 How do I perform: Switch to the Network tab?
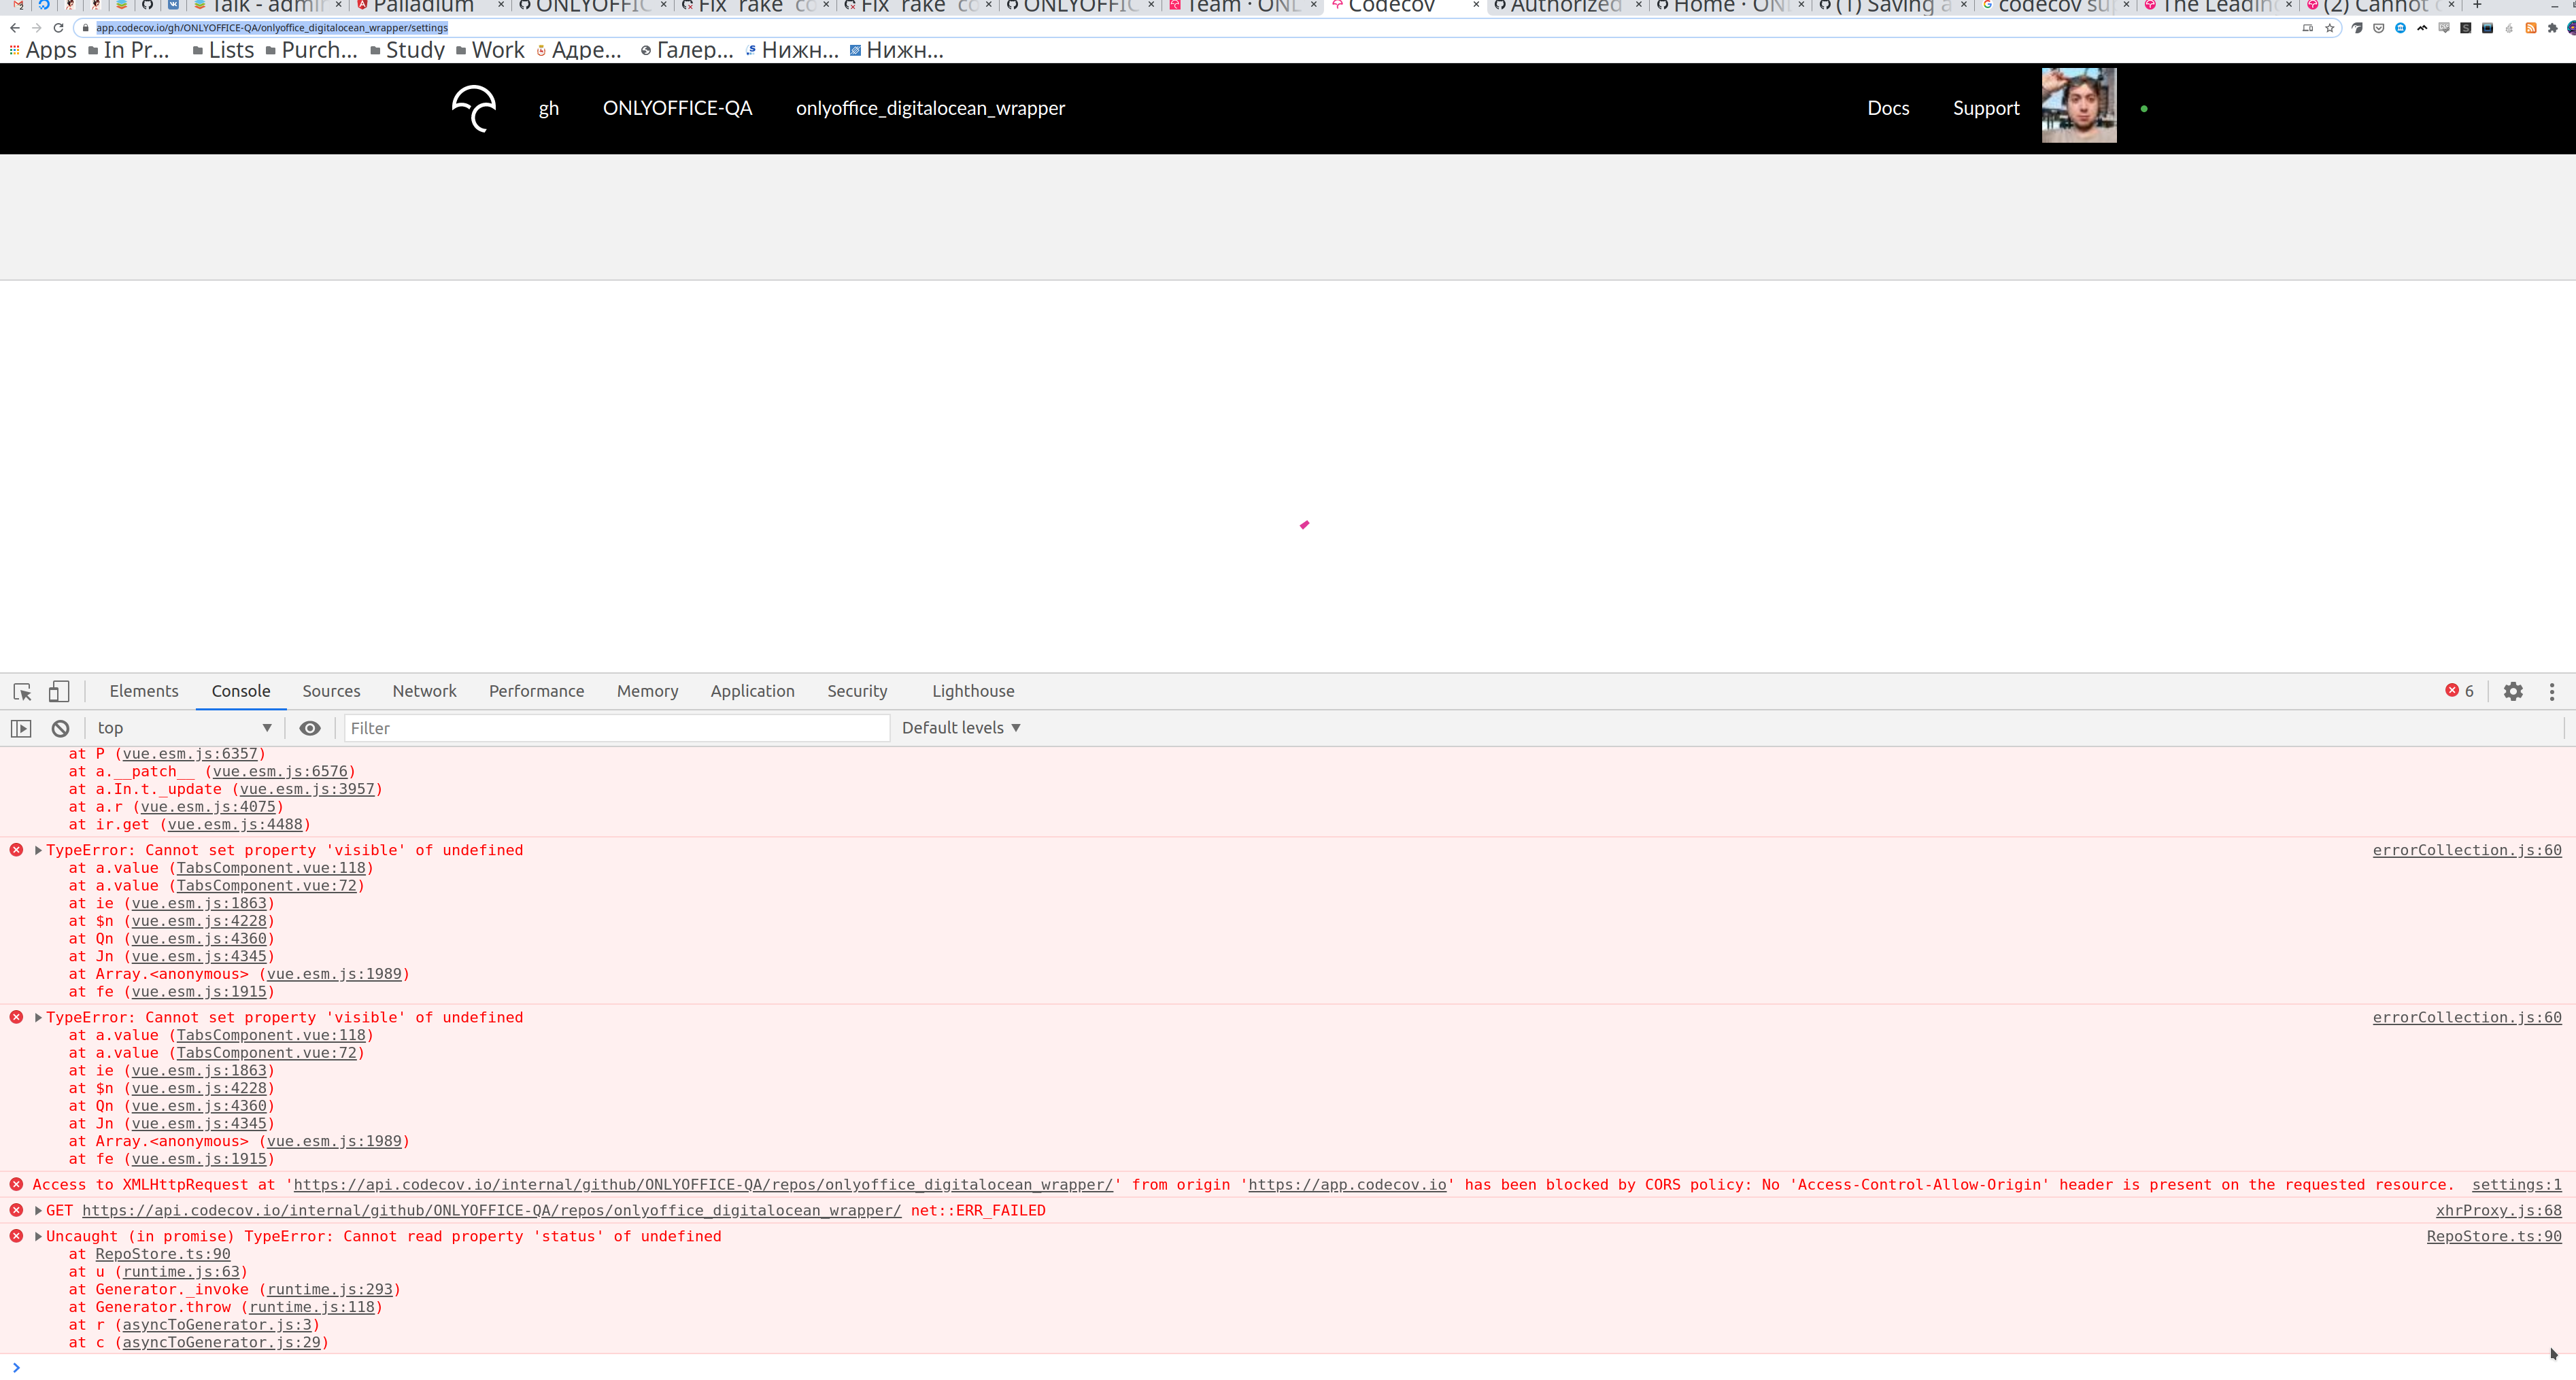424,691
